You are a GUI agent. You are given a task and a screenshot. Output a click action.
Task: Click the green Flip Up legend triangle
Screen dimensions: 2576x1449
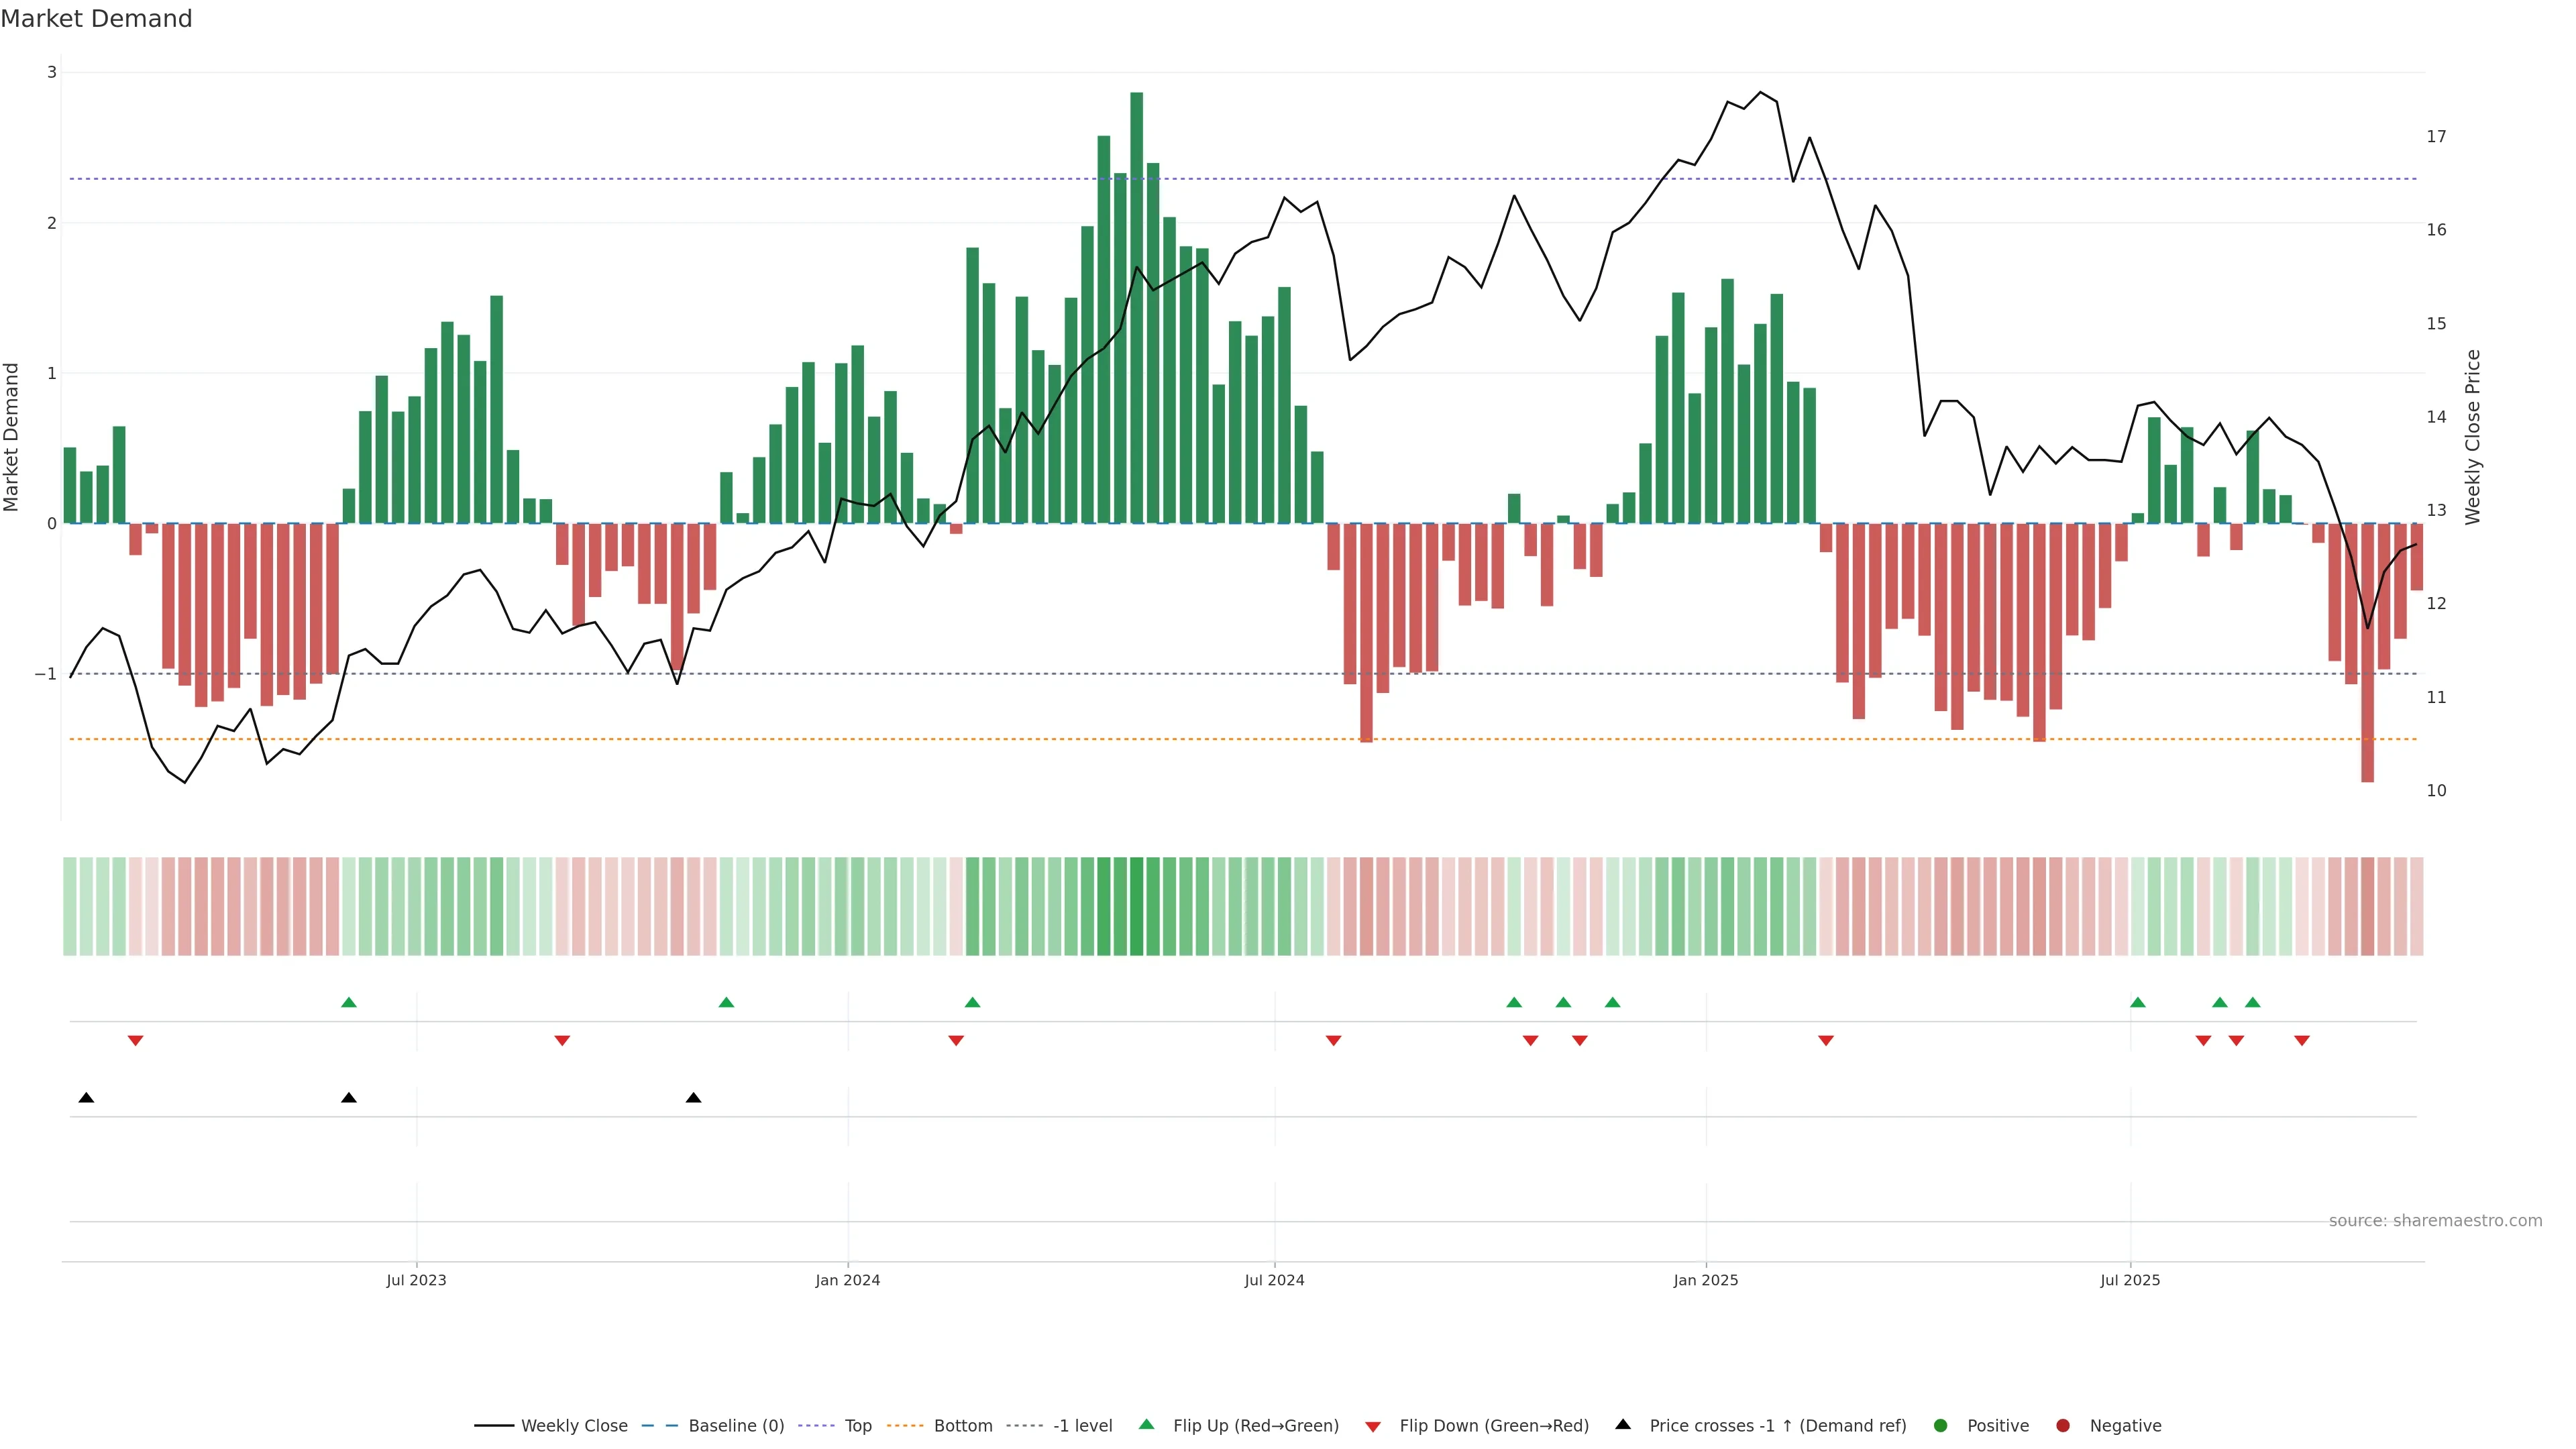[1146, 1424]
